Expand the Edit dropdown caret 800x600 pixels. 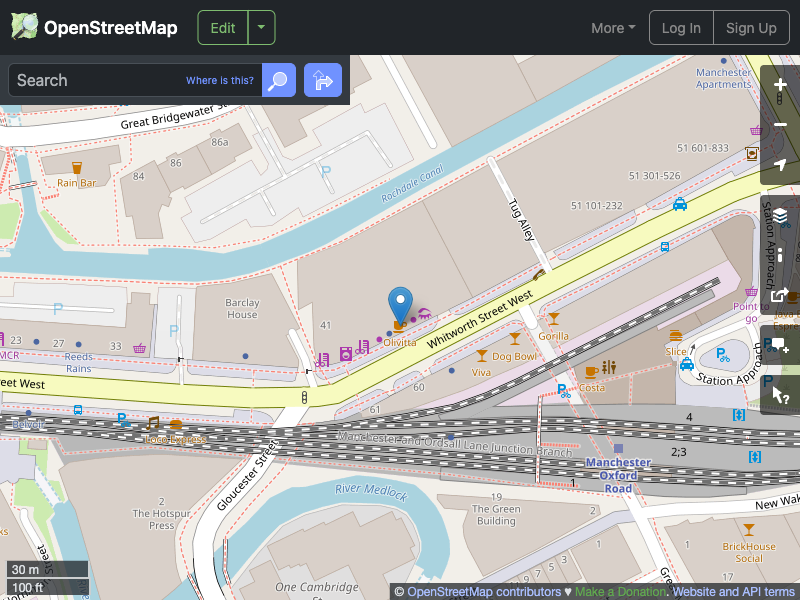pos(261,27)
